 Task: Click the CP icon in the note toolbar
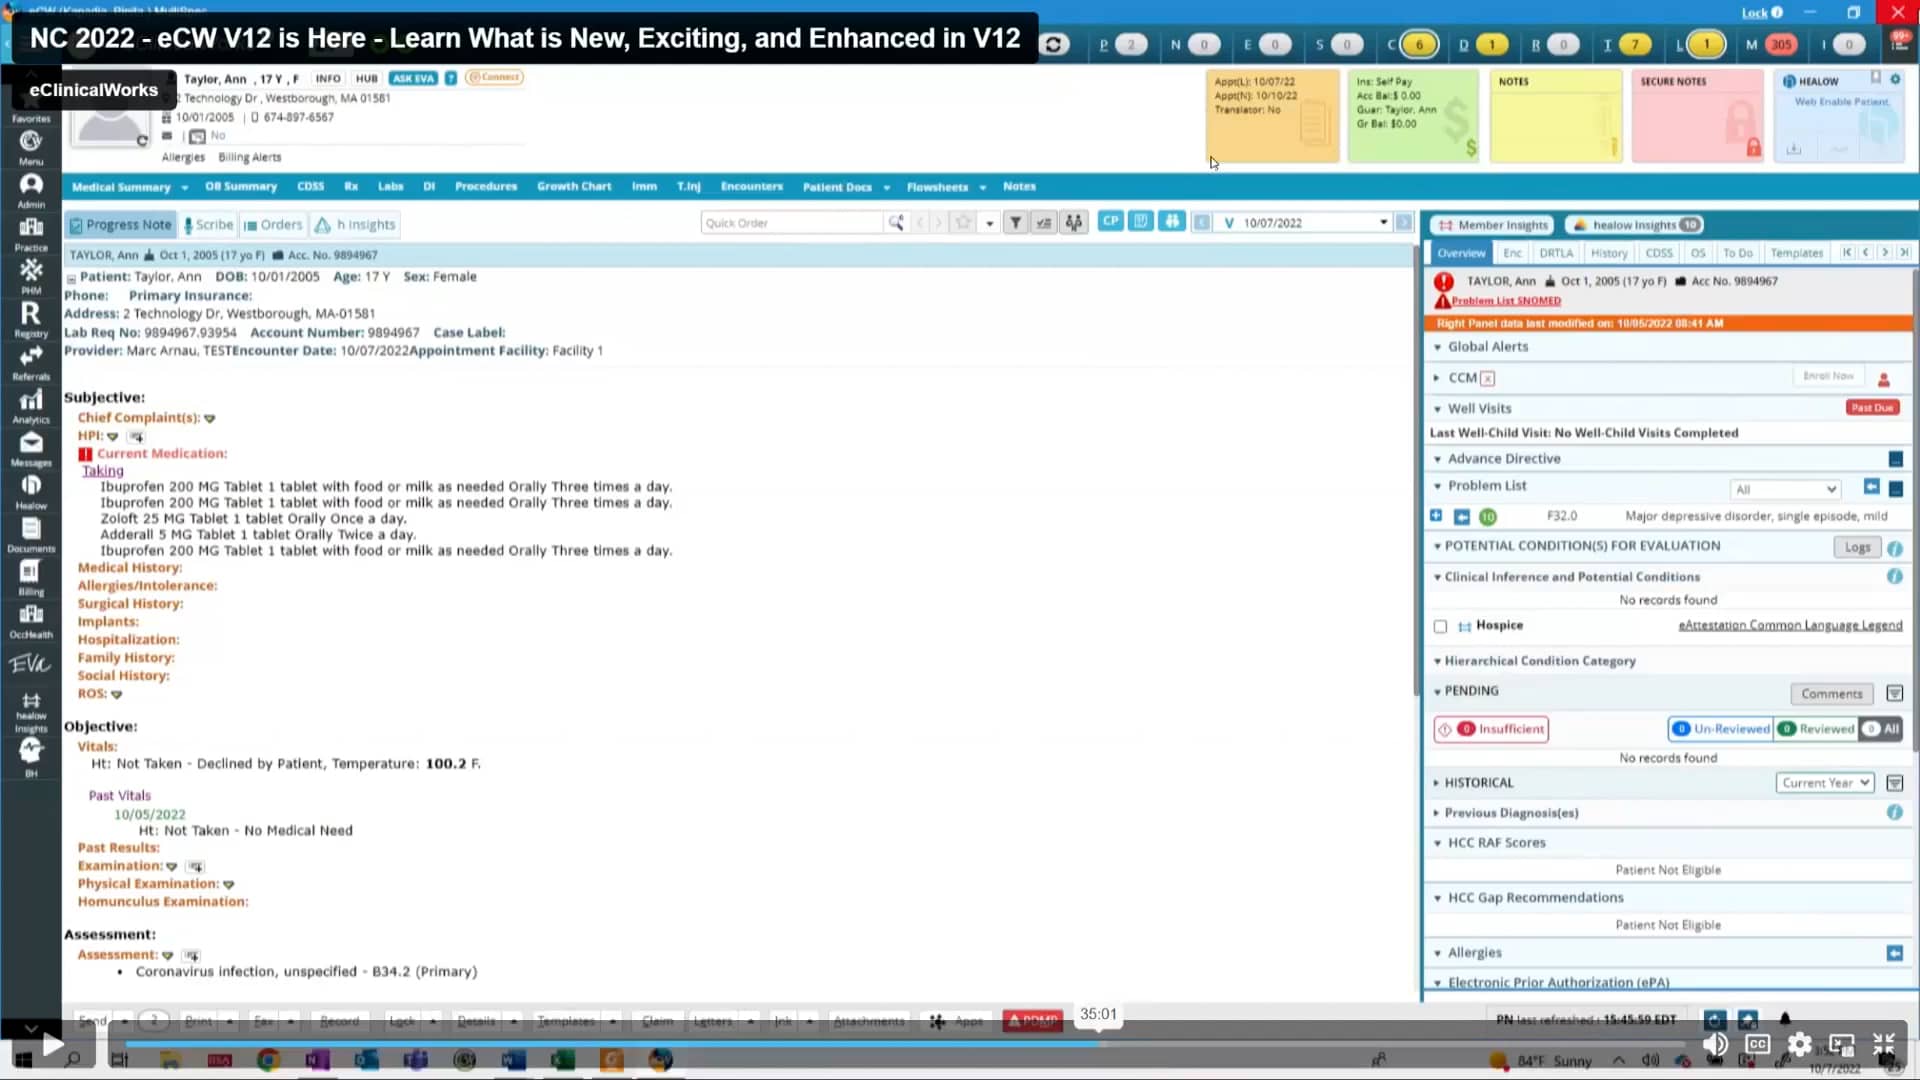point(1110,221)
